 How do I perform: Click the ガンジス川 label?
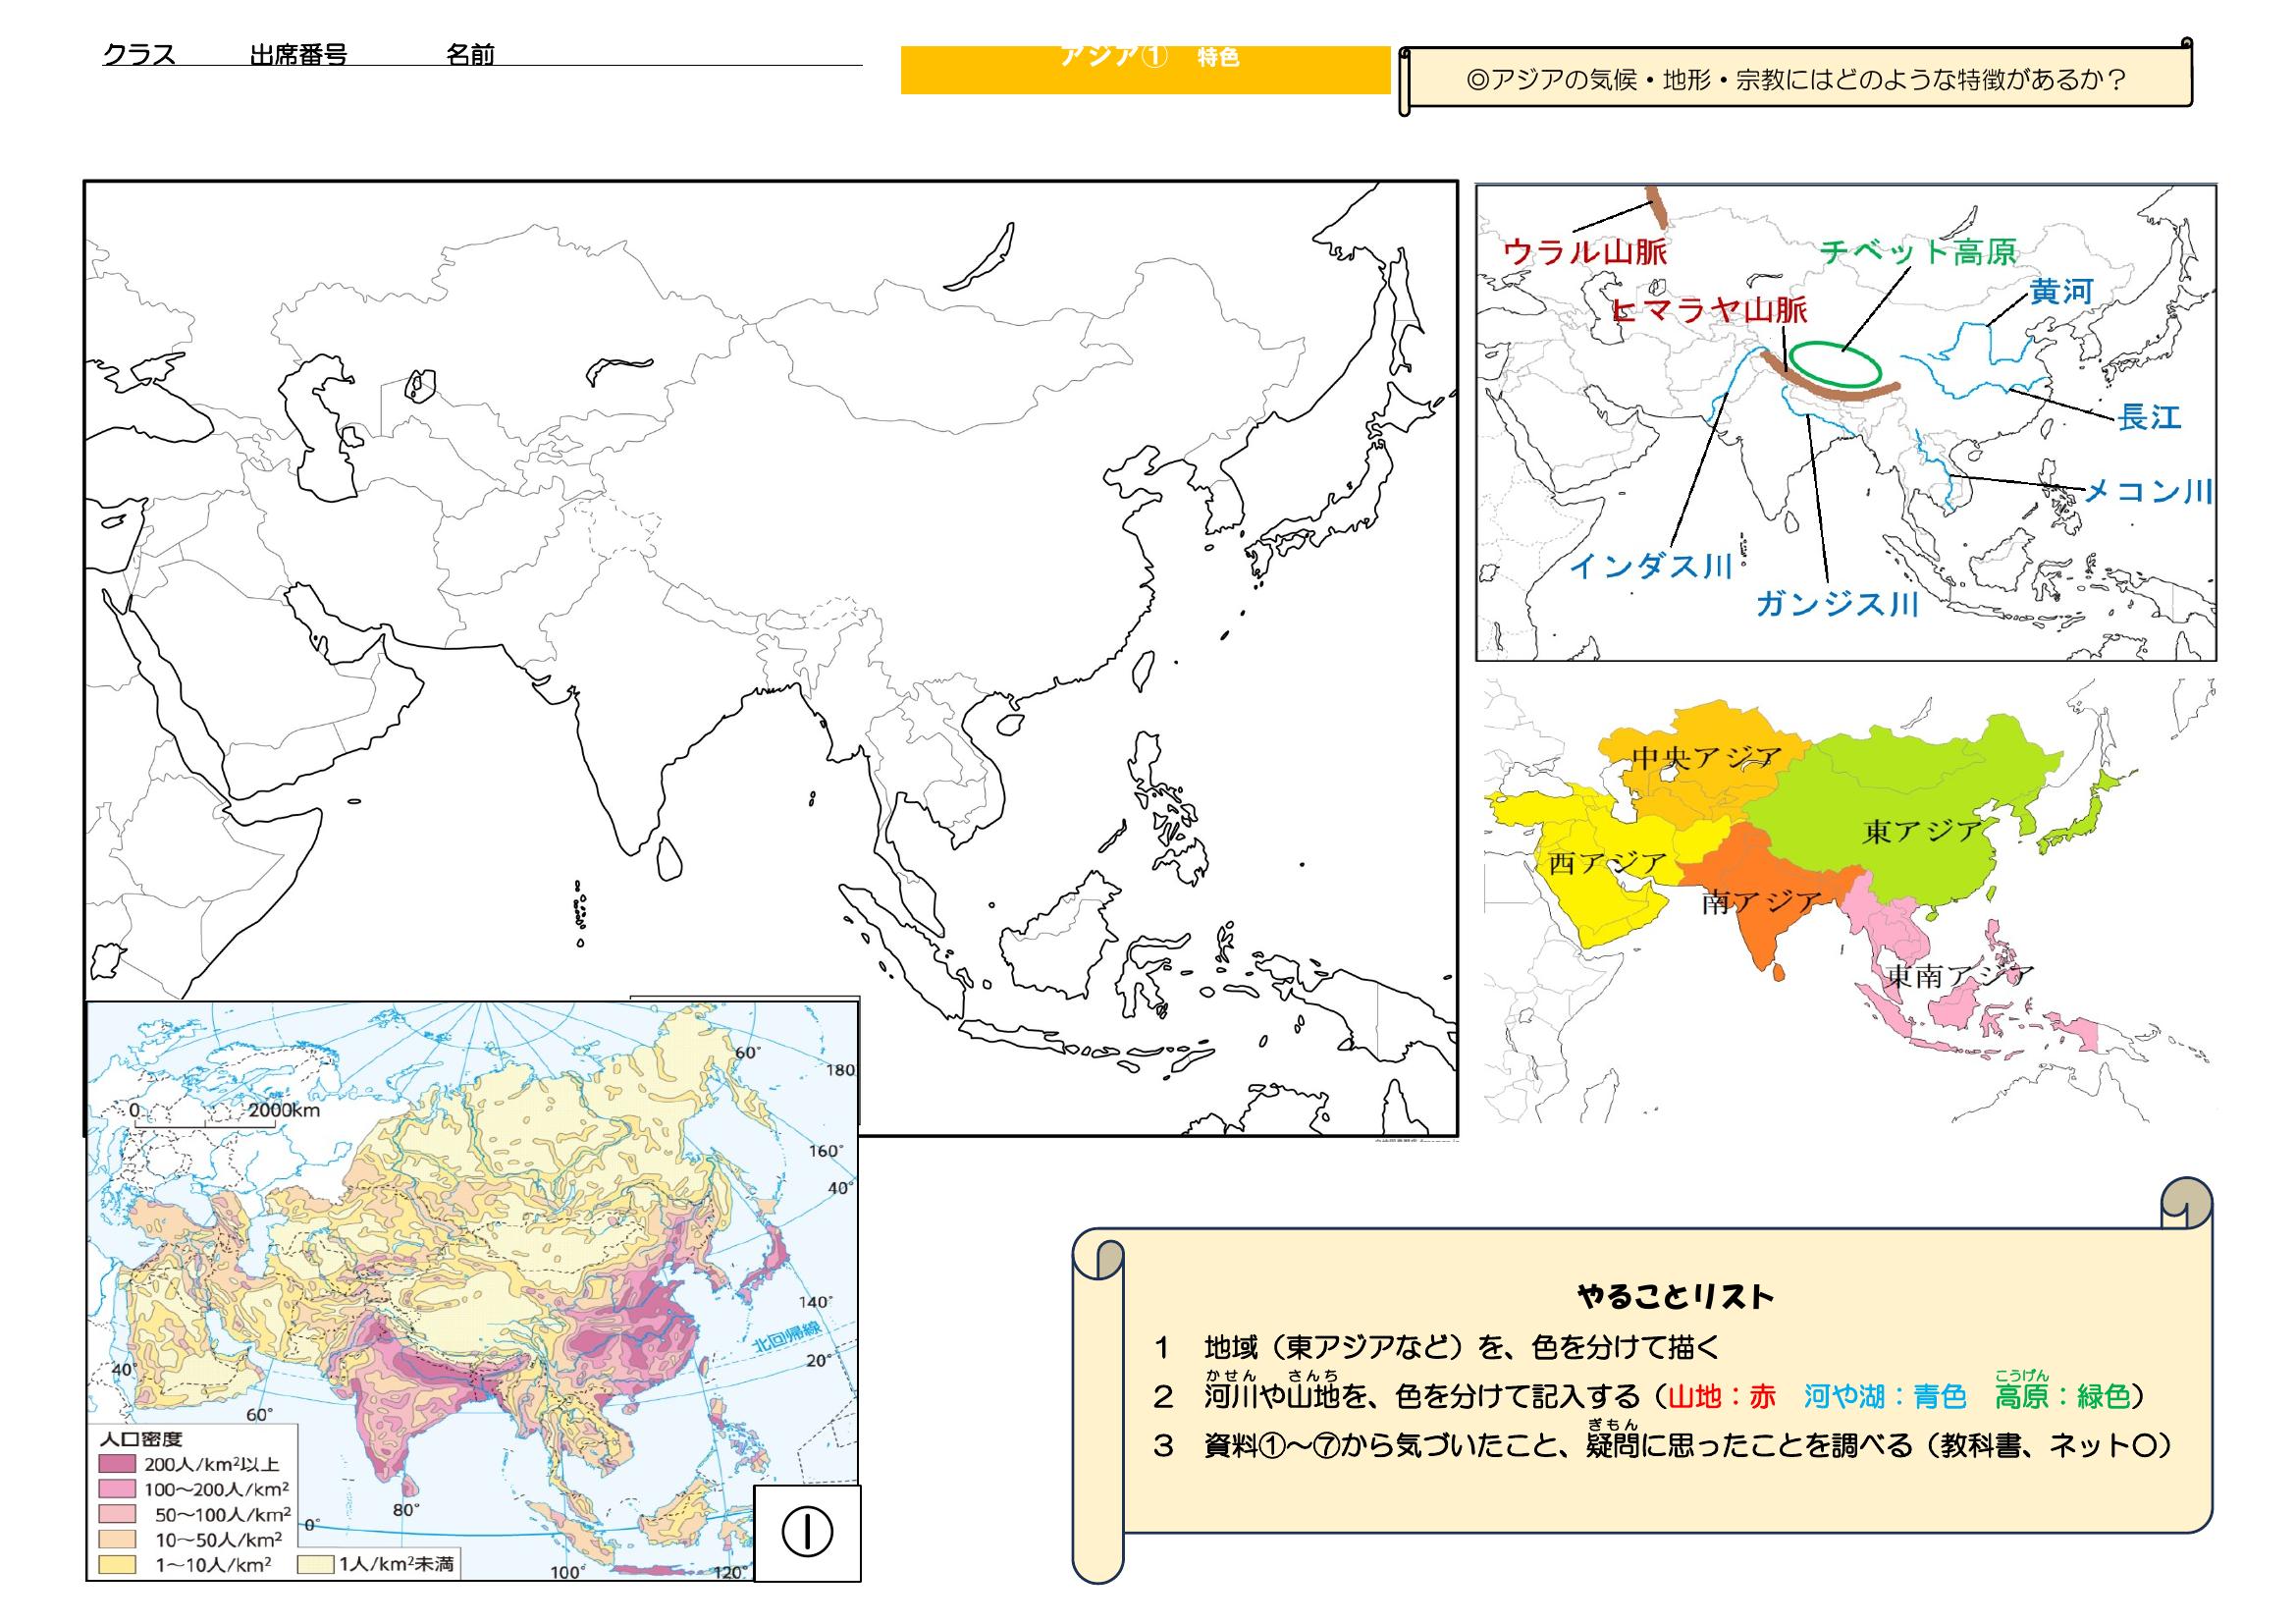tap(1838, 604)
